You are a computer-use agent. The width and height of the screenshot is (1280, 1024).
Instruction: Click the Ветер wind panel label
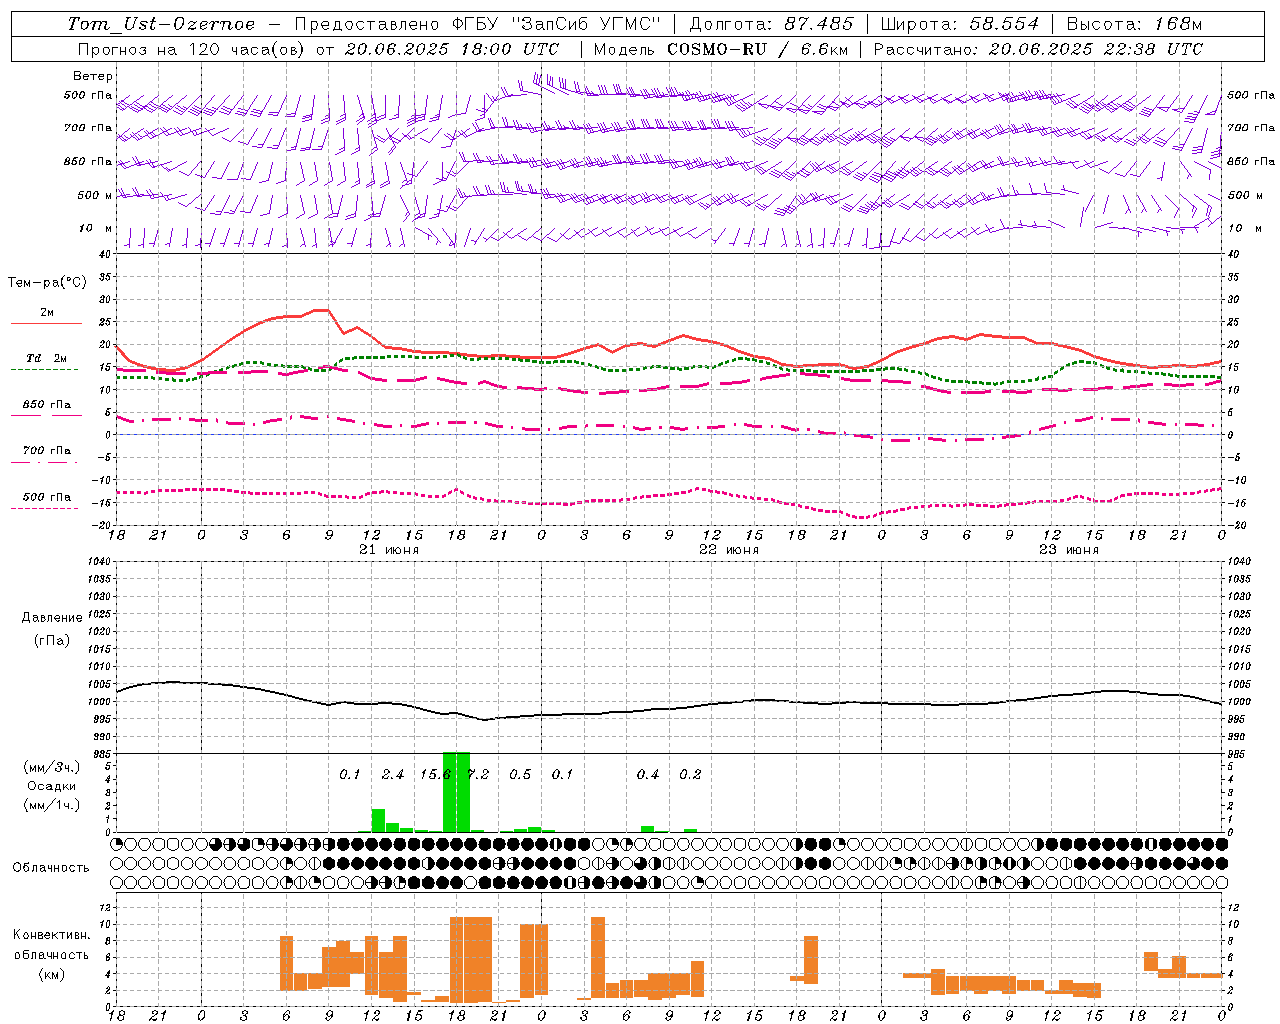[93, 76]
